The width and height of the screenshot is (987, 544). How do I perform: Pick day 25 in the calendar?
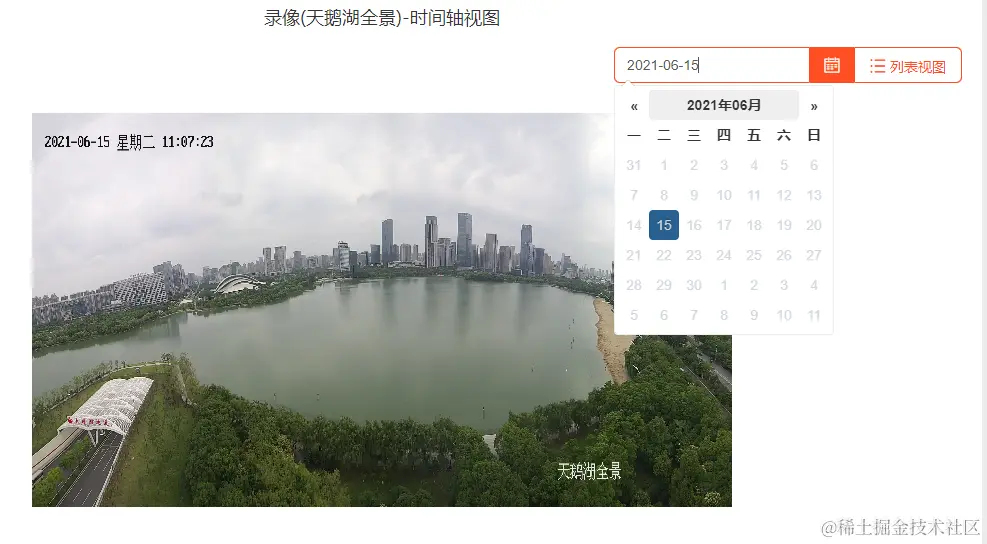tap(754, 255)
